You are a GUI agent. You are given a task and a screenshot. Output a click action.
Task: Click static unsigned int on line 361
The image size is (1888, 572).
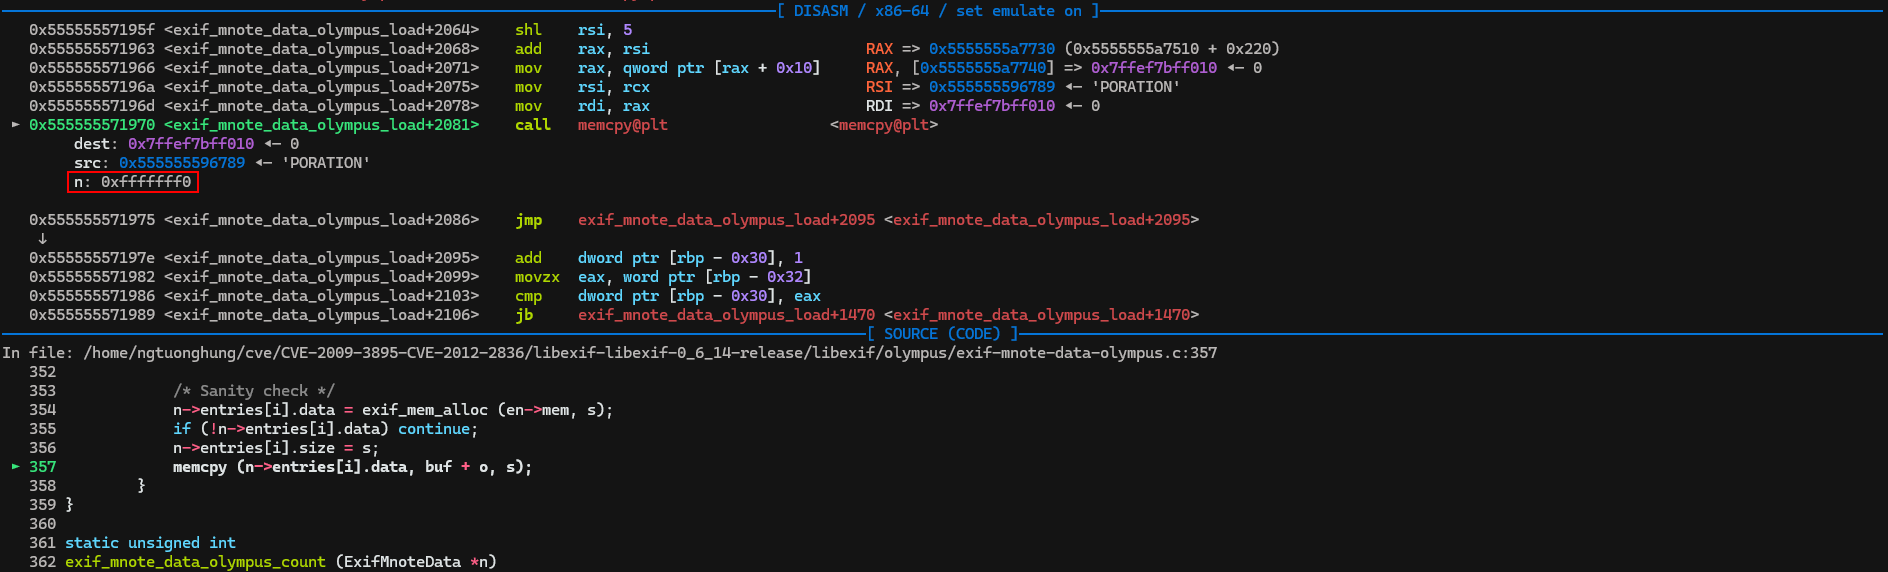150,543
